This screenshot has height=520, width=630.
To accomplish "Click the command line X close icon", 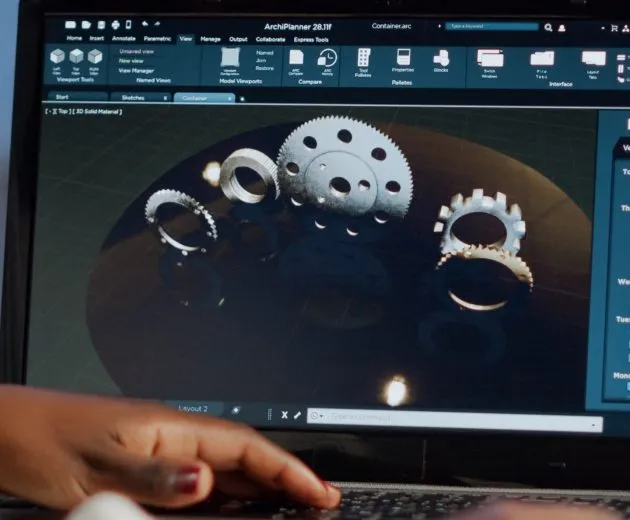I will [284, 415].
